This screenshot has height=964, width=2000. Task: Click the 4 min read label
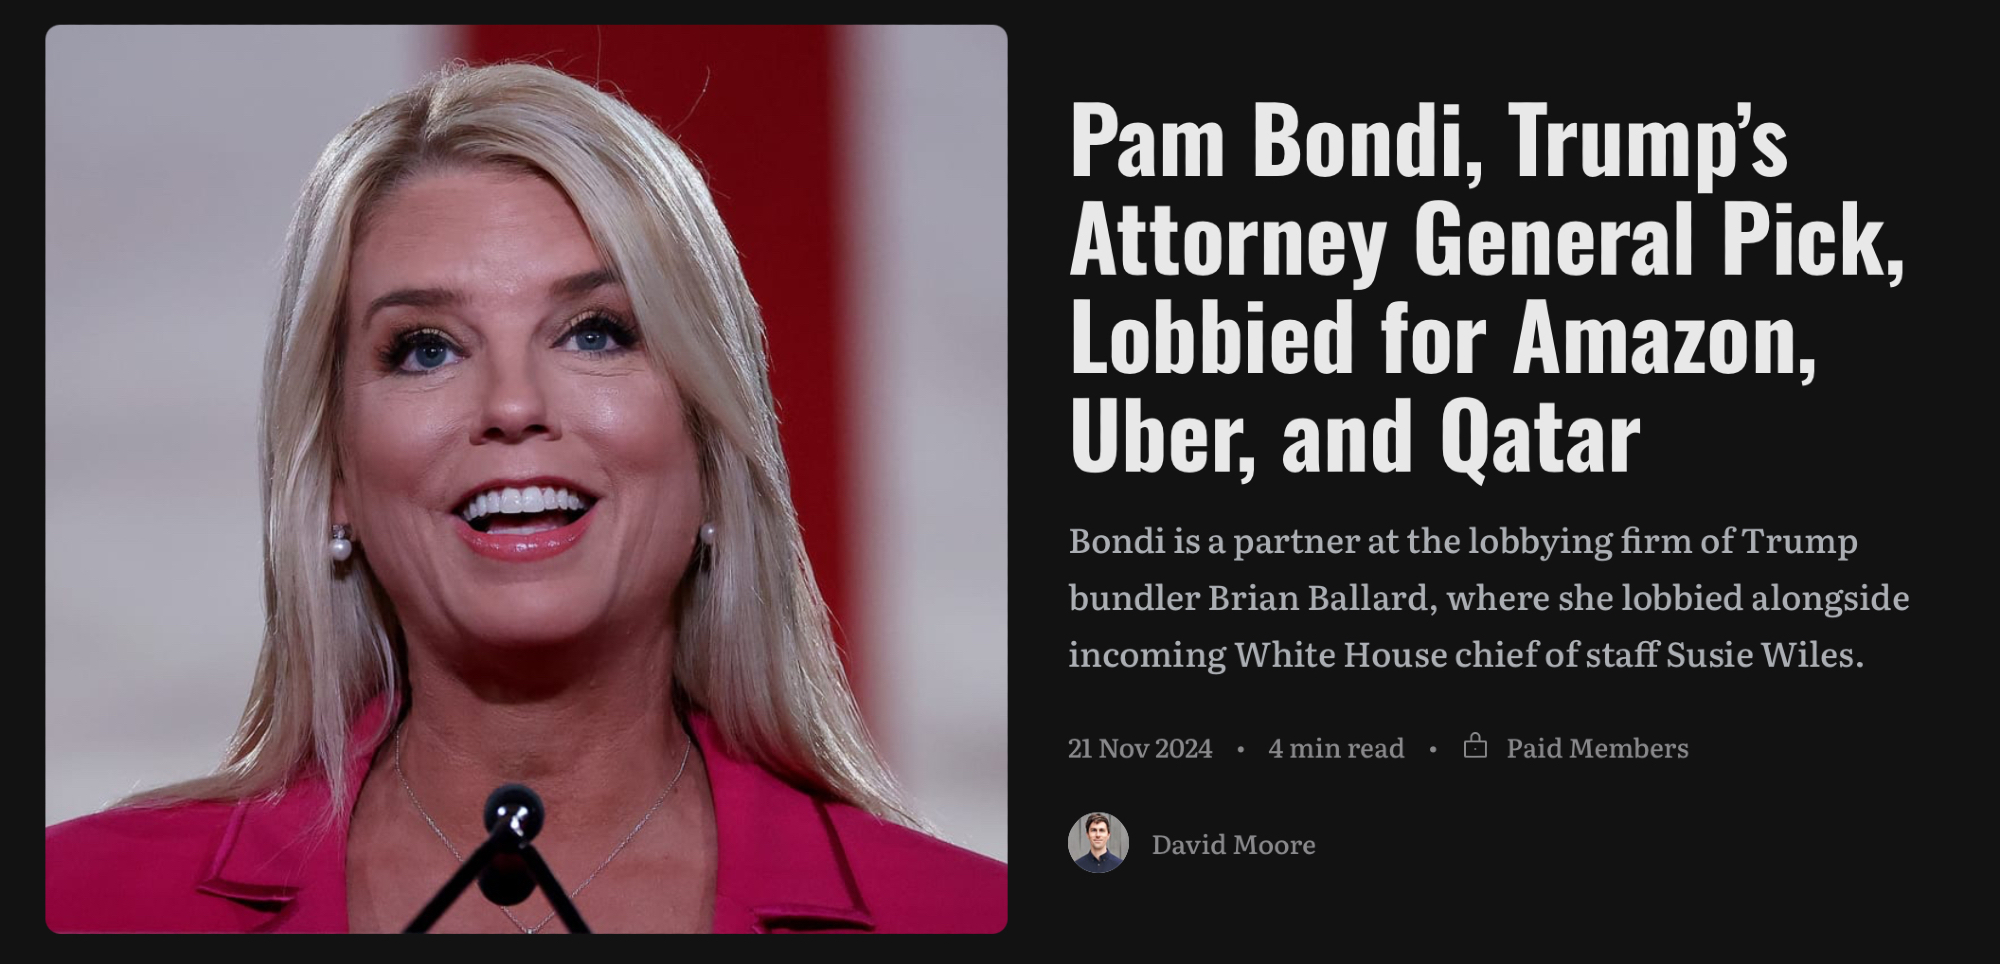tap(1336, 747)
